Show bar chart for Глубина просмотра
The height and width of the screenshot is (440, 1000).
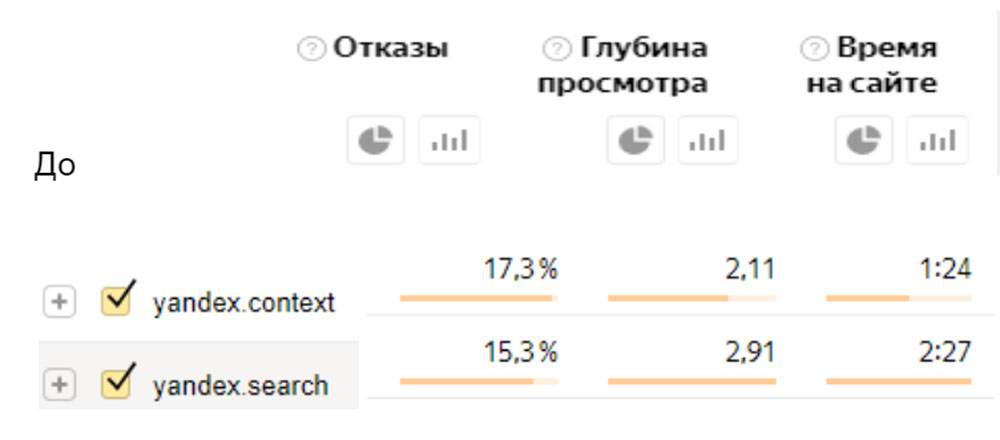tap(707, 140)
